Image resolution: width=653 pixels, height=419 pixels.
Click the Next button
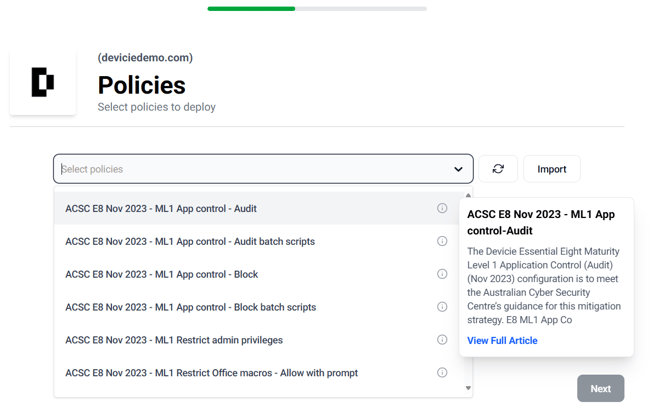600,388
